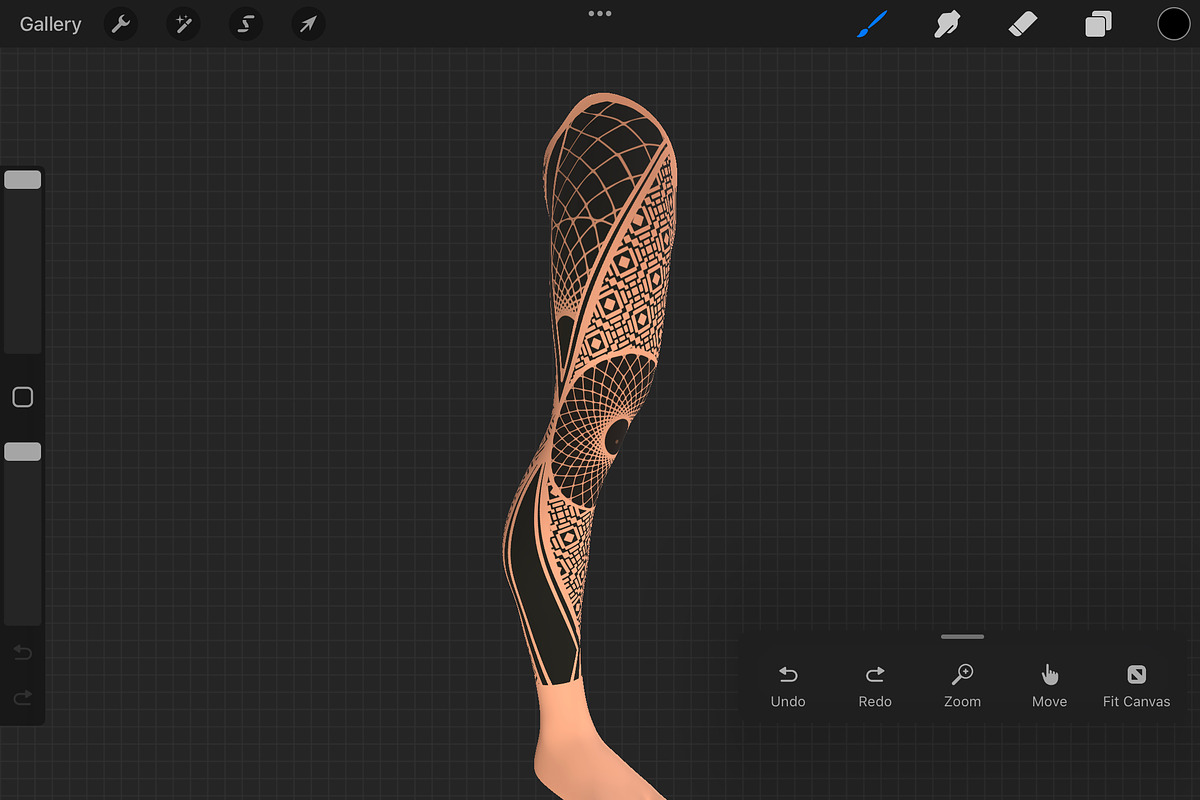The height and width of the screenshot is (800, 1200).
Task: Return to the Gallery
Action: [50, 23]
